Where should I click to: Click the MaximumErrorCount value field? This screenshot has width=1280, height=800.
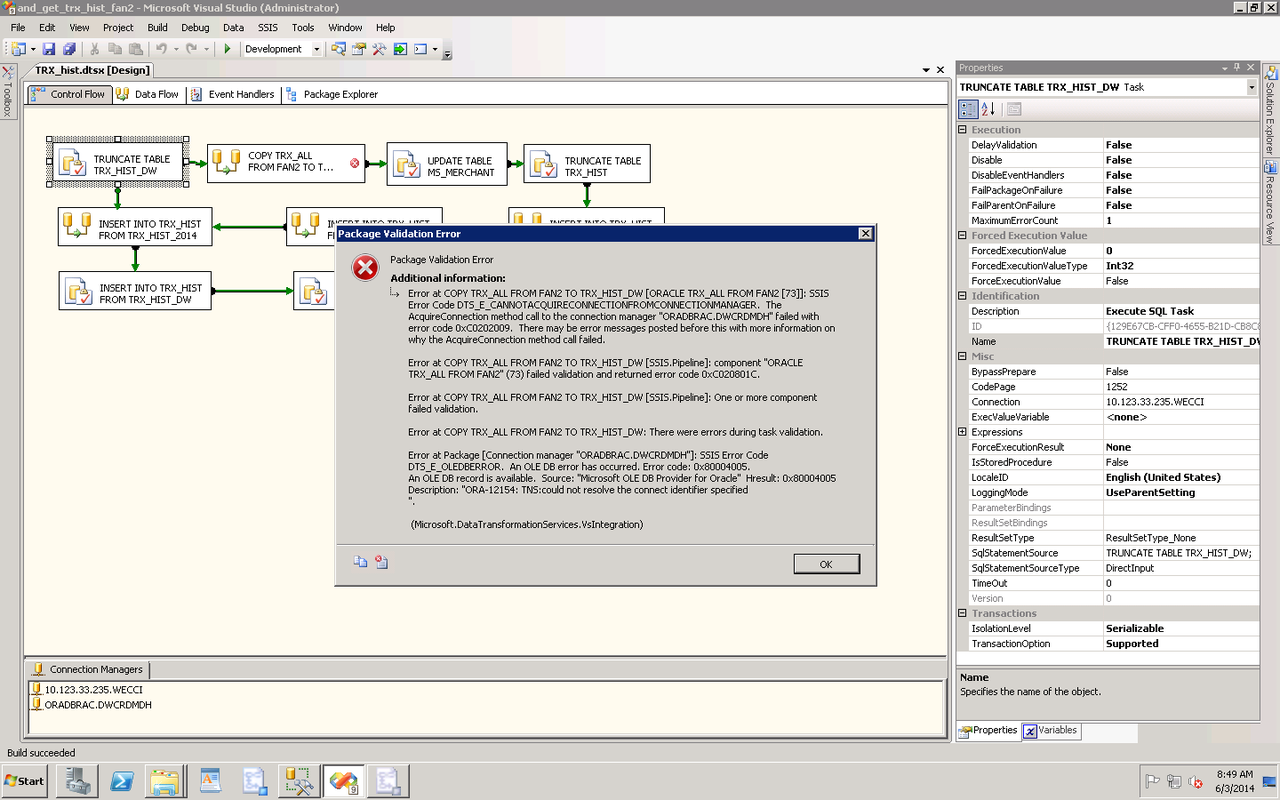pos(1181,221)
